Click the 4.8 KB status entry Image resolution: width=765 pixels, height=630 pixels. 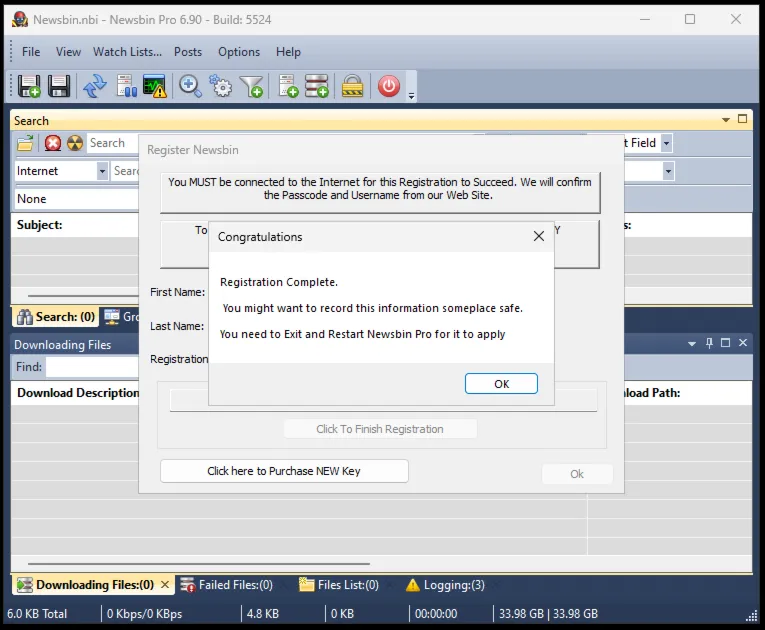tap(262, 614)
